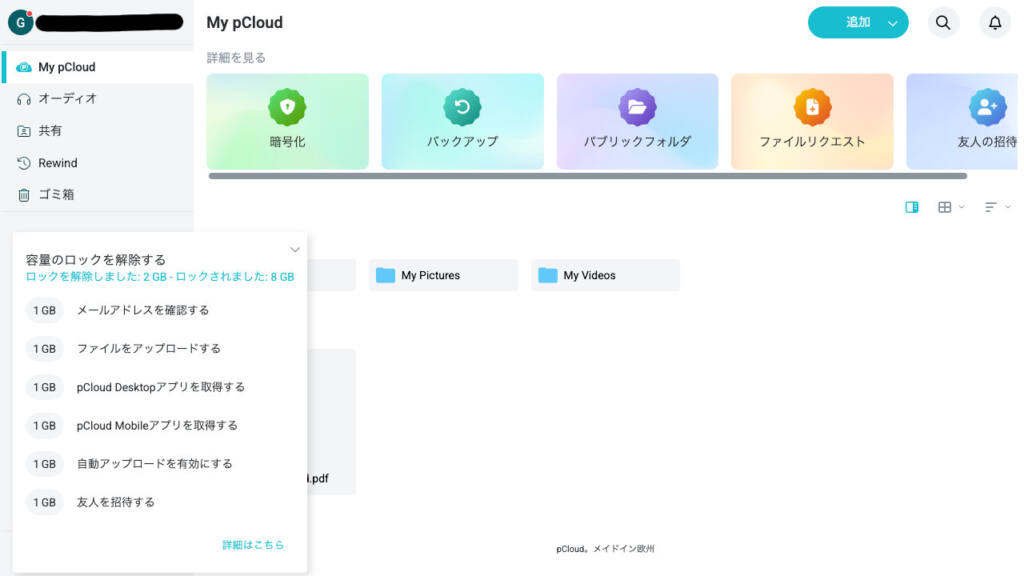Open the バックアップ card

462,121
